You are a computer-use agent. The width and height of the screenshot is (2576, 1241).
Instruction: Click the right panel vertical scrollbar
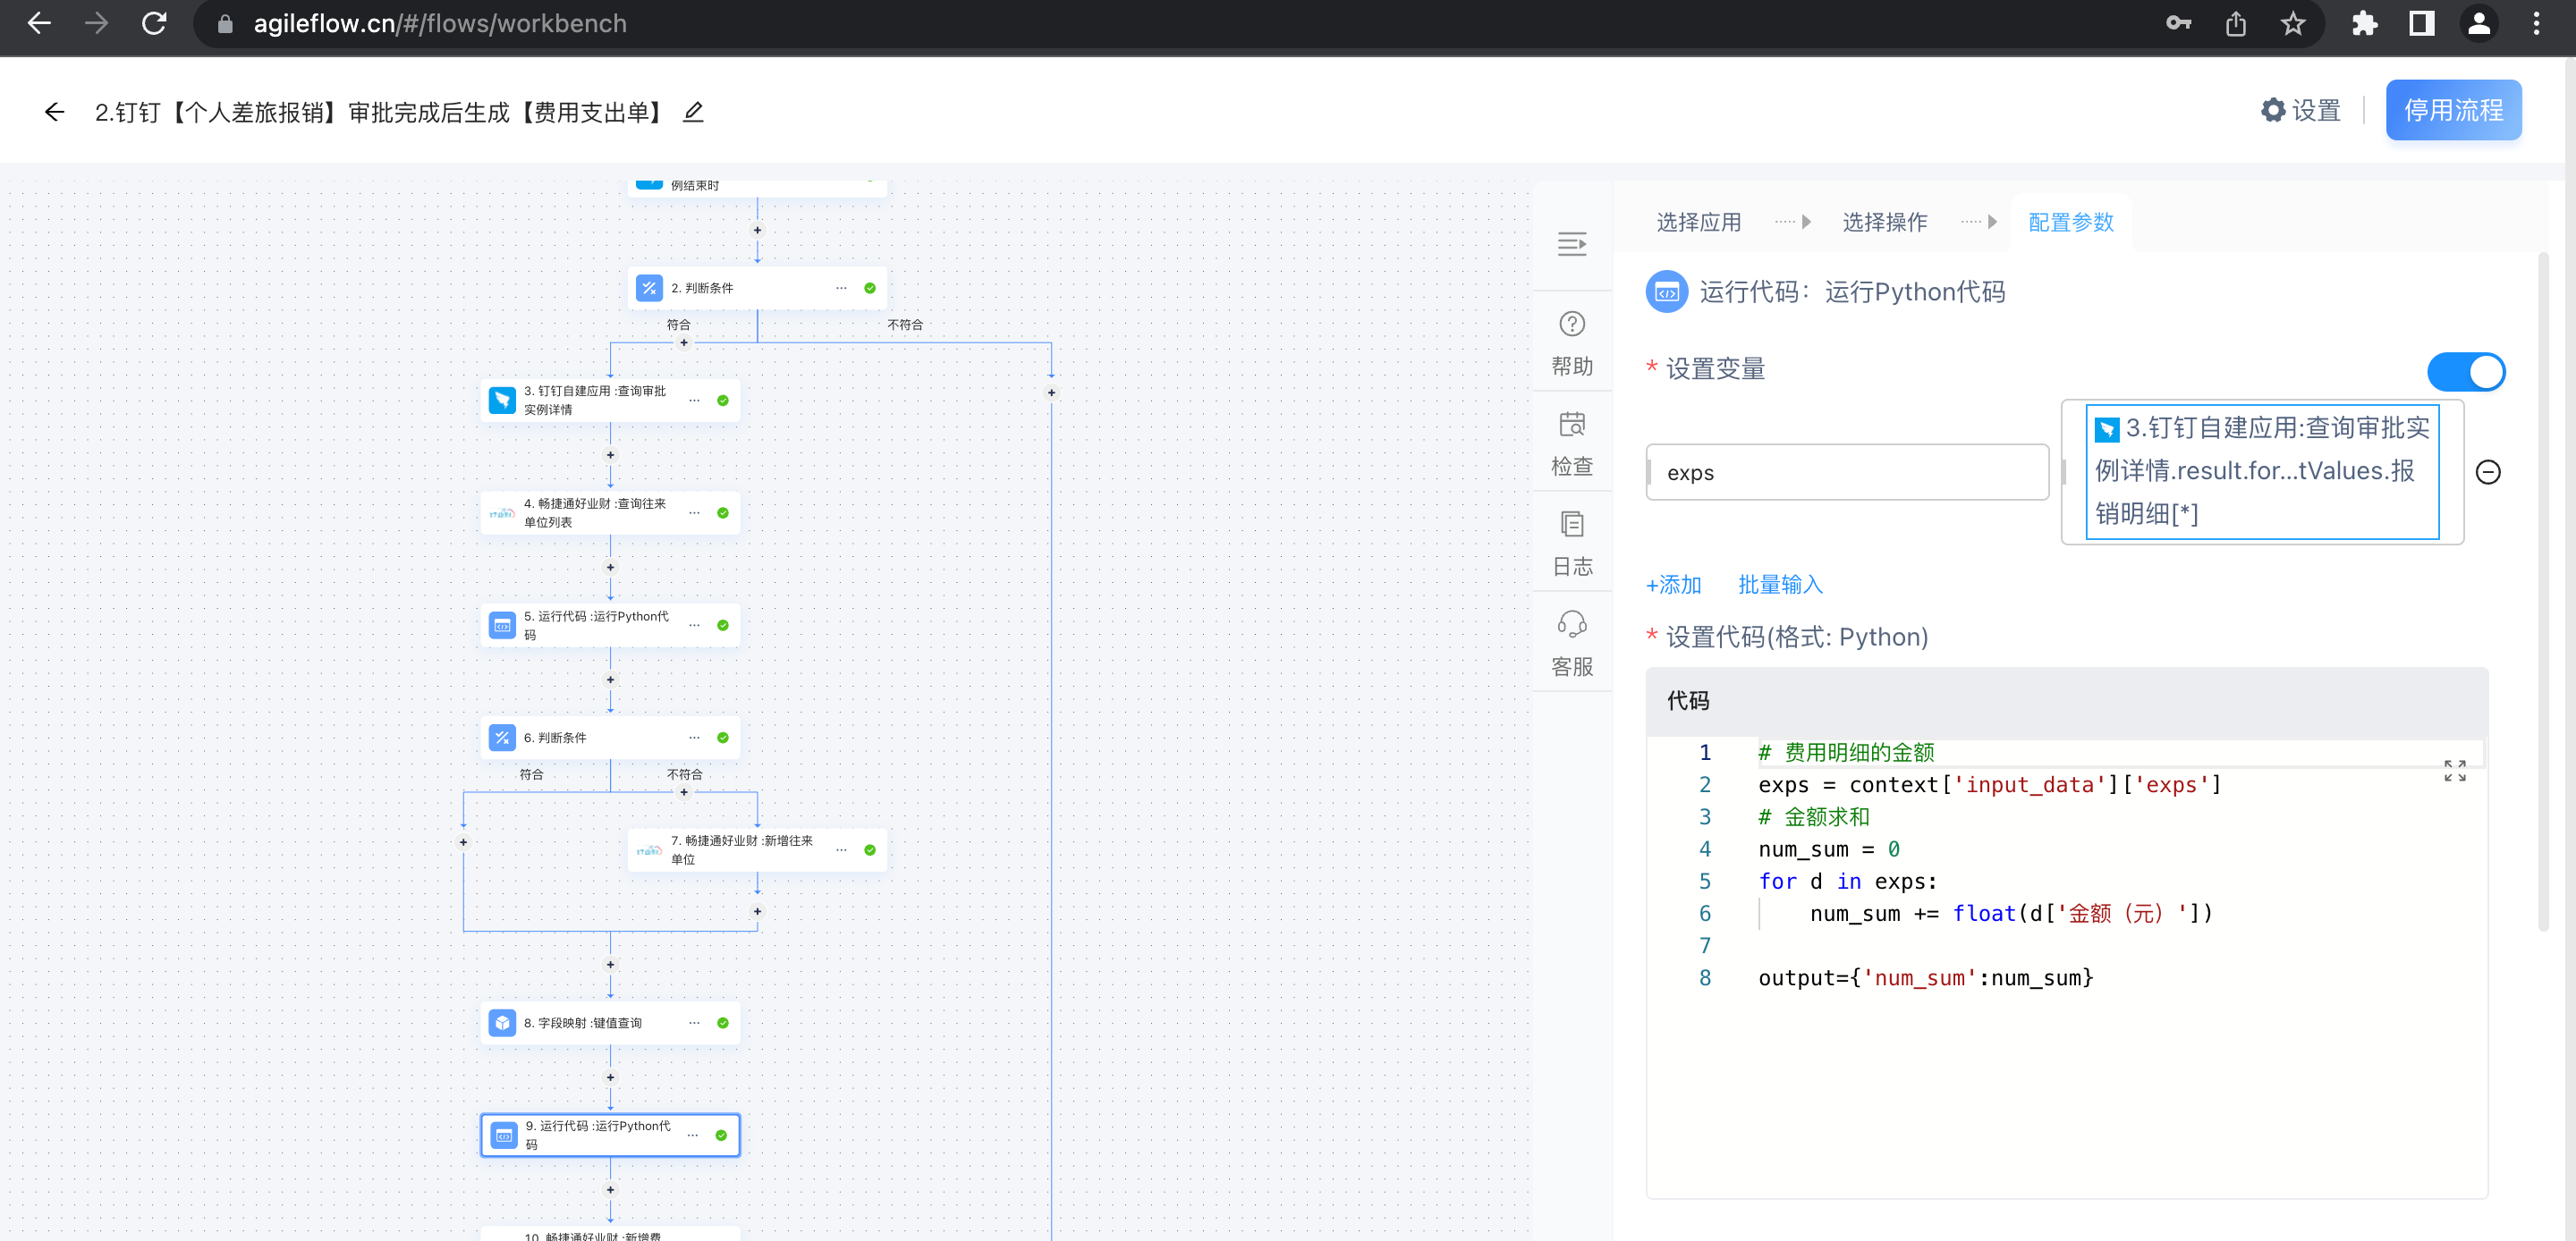[2543, 594]
